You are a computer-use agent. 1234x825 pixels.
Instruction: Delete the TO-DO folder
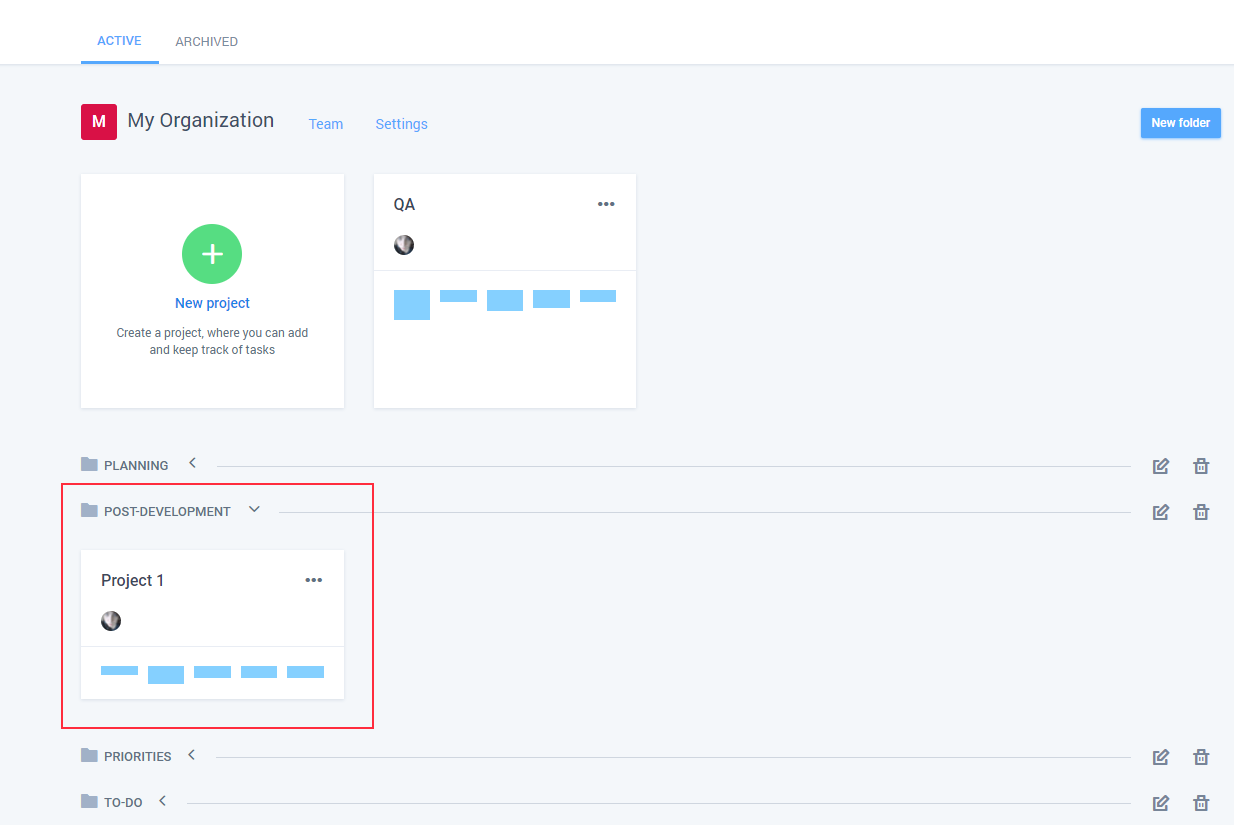pos(1201,803)
